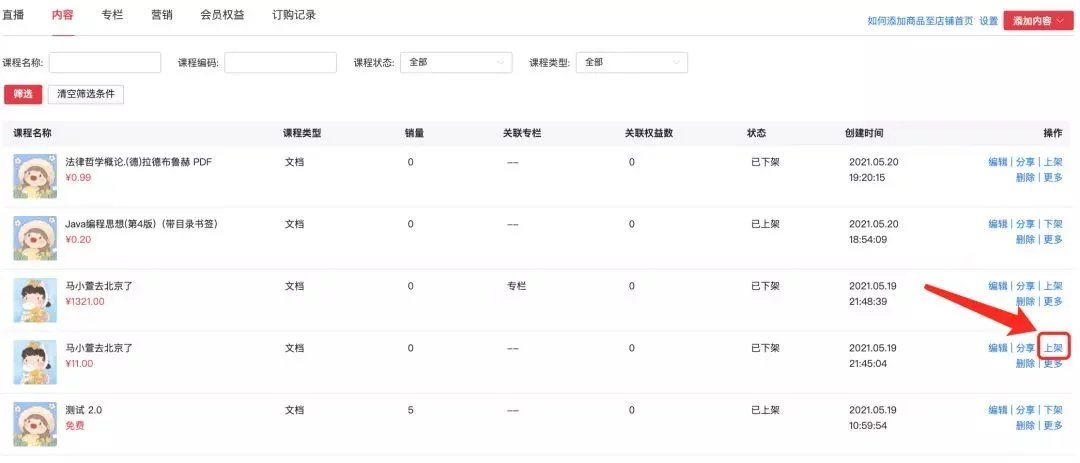1080x463 pixels.
Task: Open the 营销 tab
Action: coord(162,14)
